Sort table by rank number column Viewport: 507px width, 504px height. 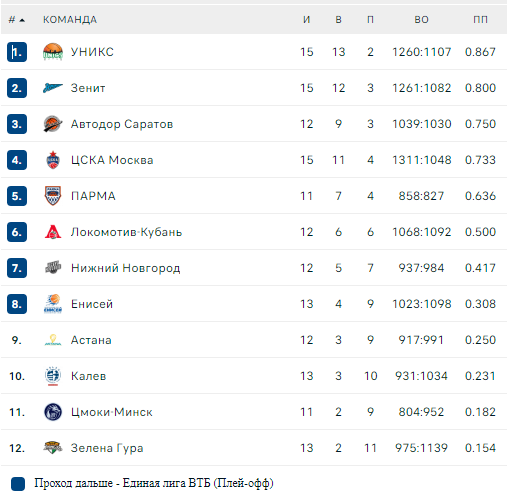point(16,20)
